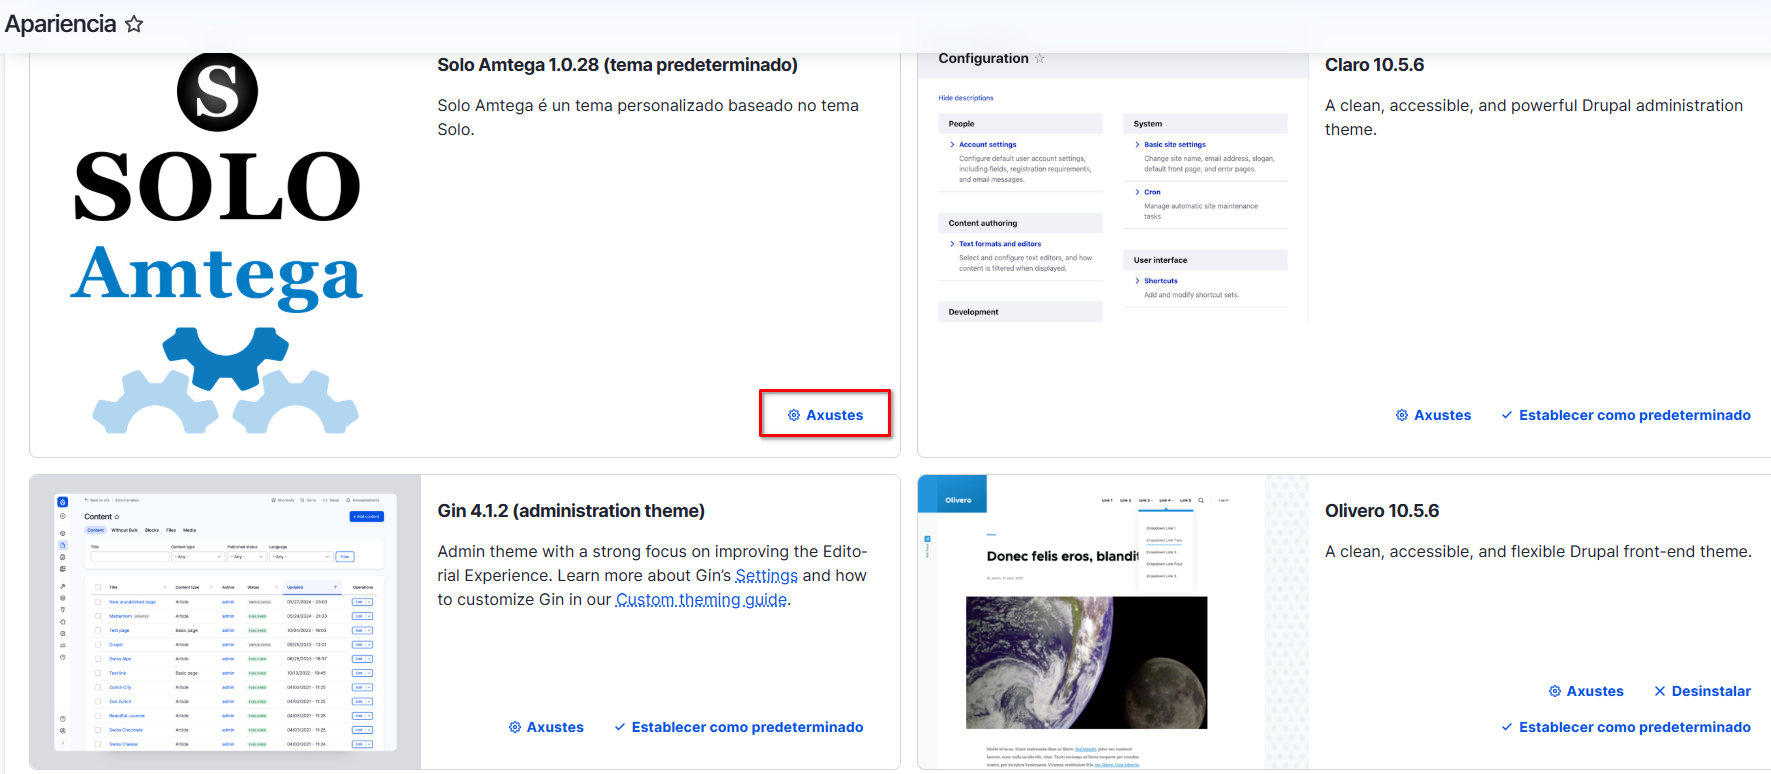Open Axustes link for Gin theme
The height and width of the screenshot is (774, 1771).
[555, 727]
